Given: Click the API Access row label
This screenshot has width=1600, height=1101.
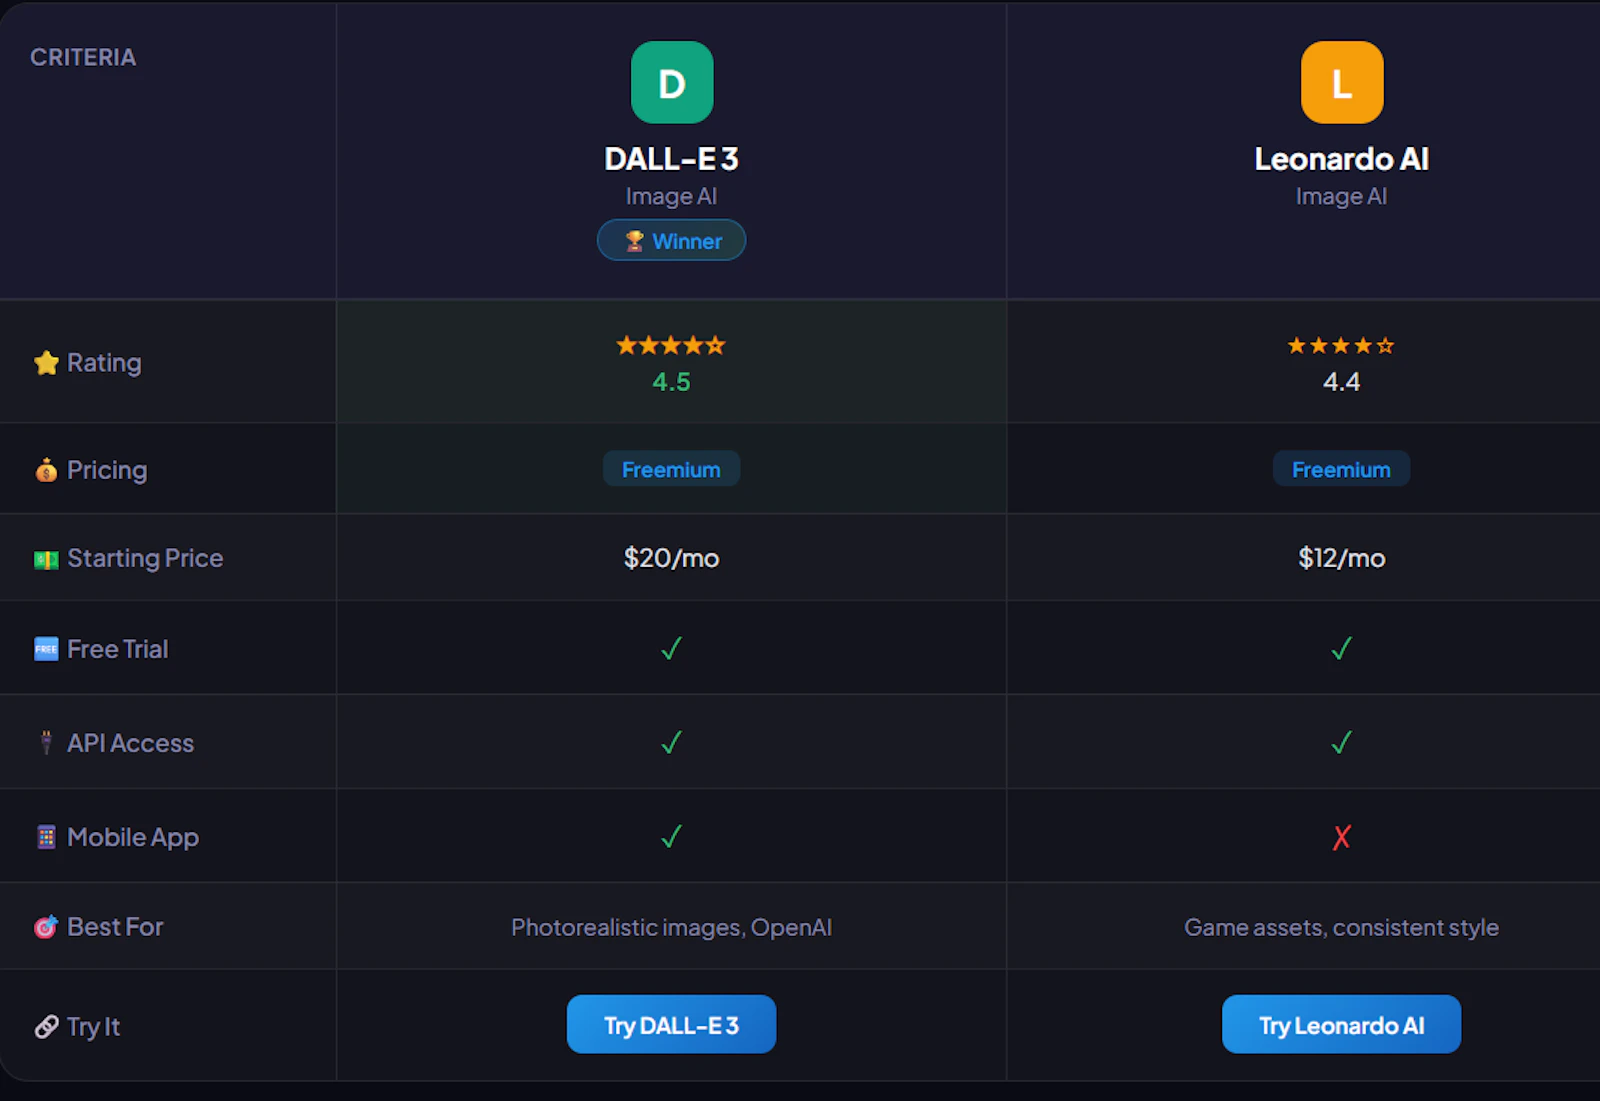Looking at the screenshot, I should pyautogui.click(x=131, y=743).
